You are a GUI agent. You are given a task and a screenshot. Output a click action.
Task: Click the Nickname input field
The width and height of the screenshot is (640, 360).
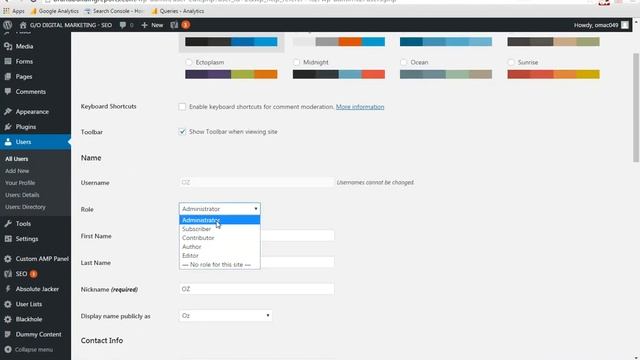(256, 289)
